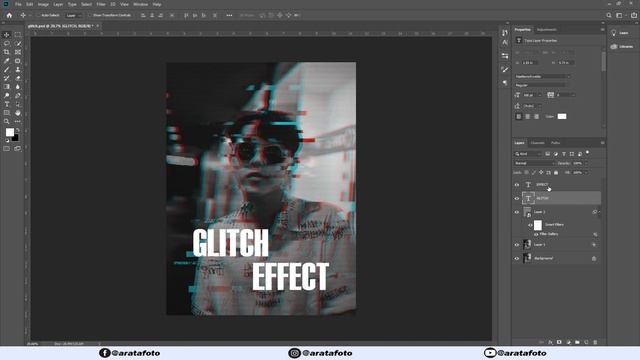Open more options three-dots in options bar
Screen dimensions: 640x360
(x=229, y=15)
